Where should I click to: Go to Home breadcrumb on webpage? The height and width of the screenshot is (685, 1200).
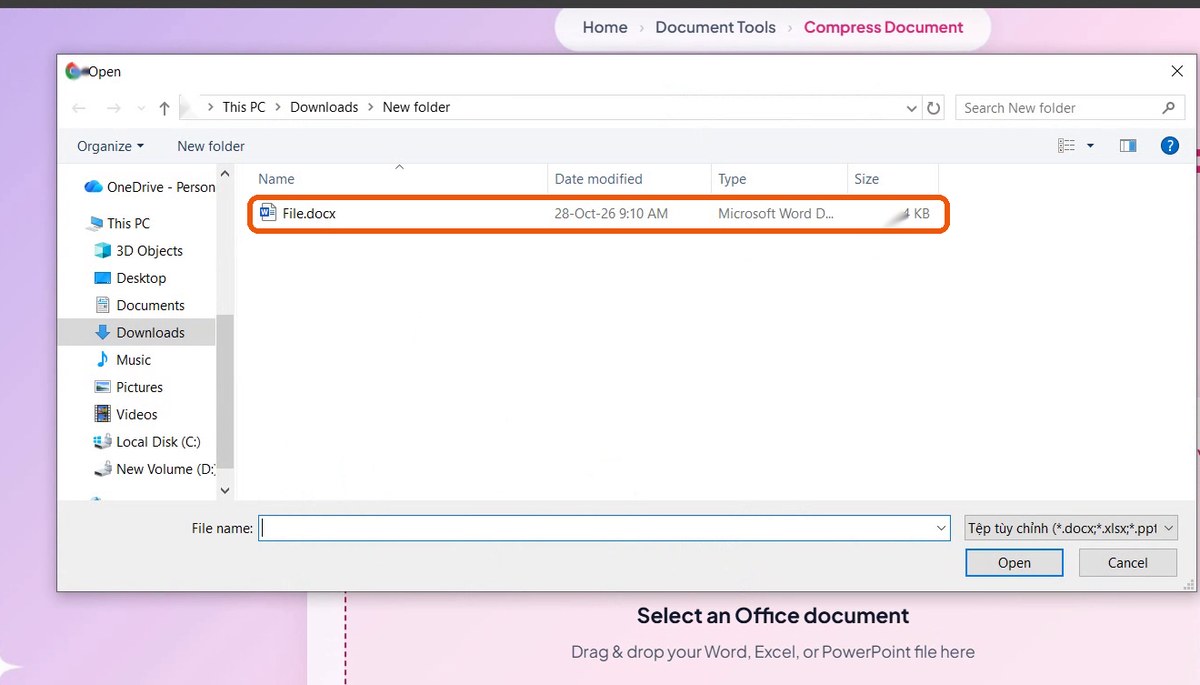pyautogui.click(x=605, y=28)
